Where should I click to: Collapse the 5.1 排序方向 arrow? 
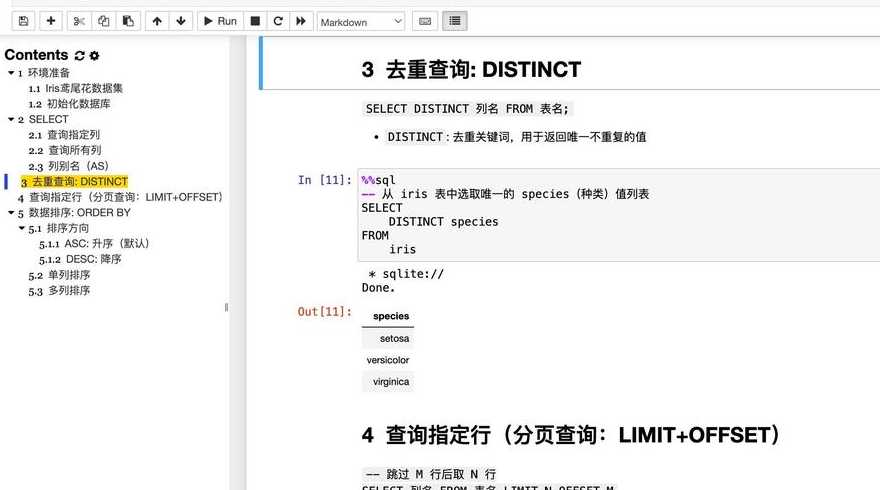(21, 228)
